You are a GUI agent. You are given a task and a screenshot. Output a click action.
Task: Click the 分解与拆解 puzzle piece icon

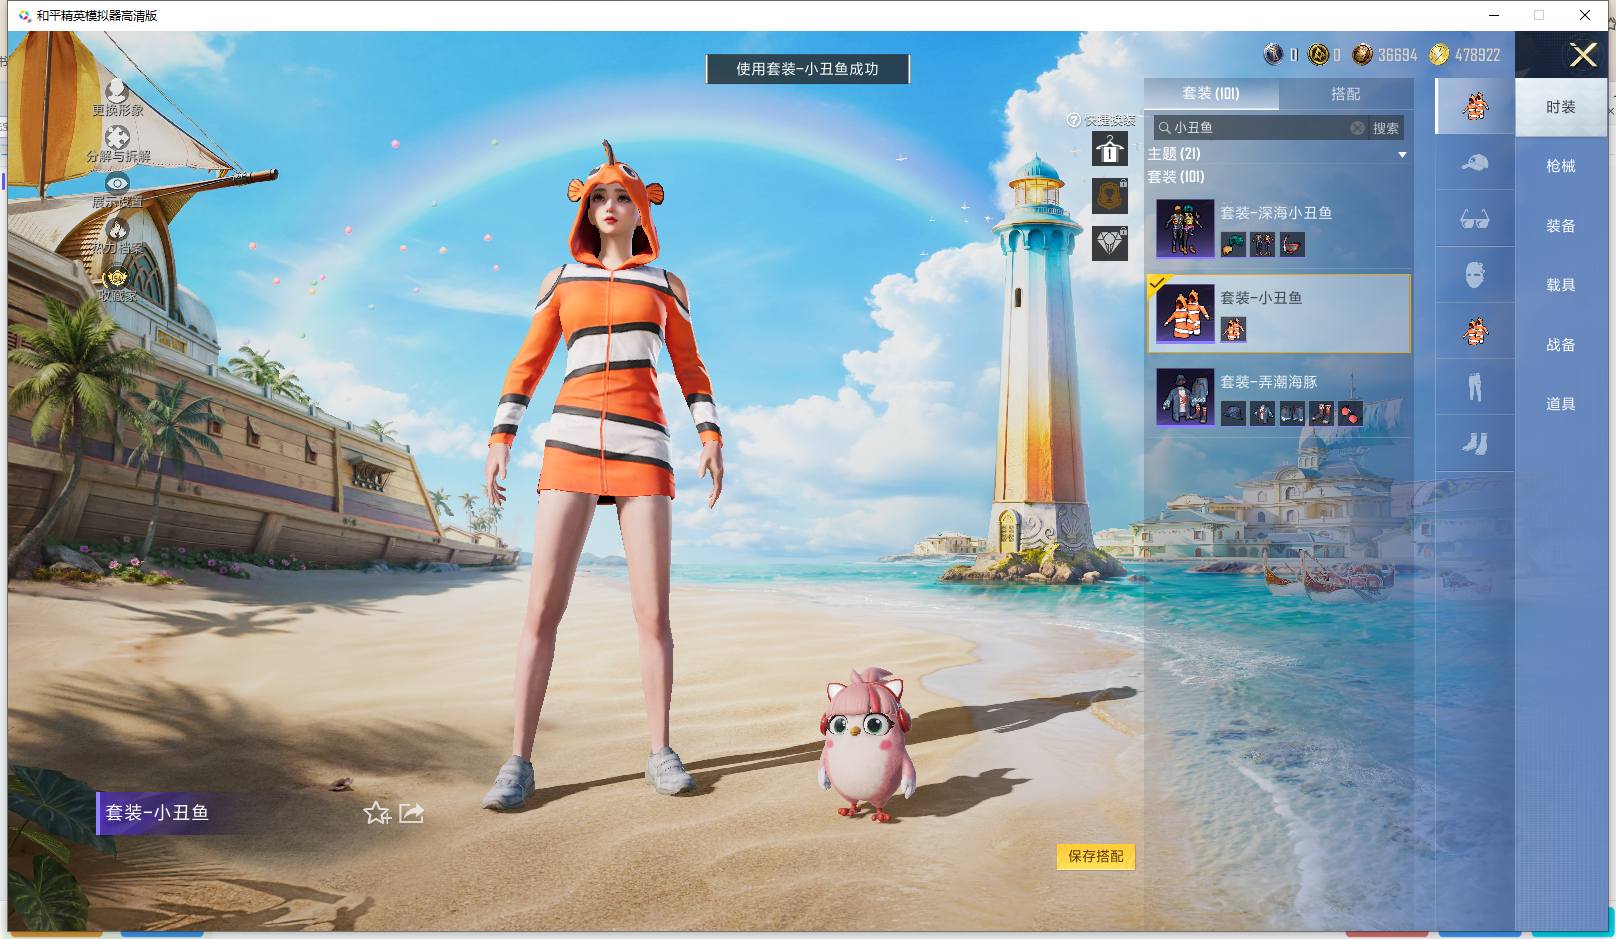coord(117,137)
